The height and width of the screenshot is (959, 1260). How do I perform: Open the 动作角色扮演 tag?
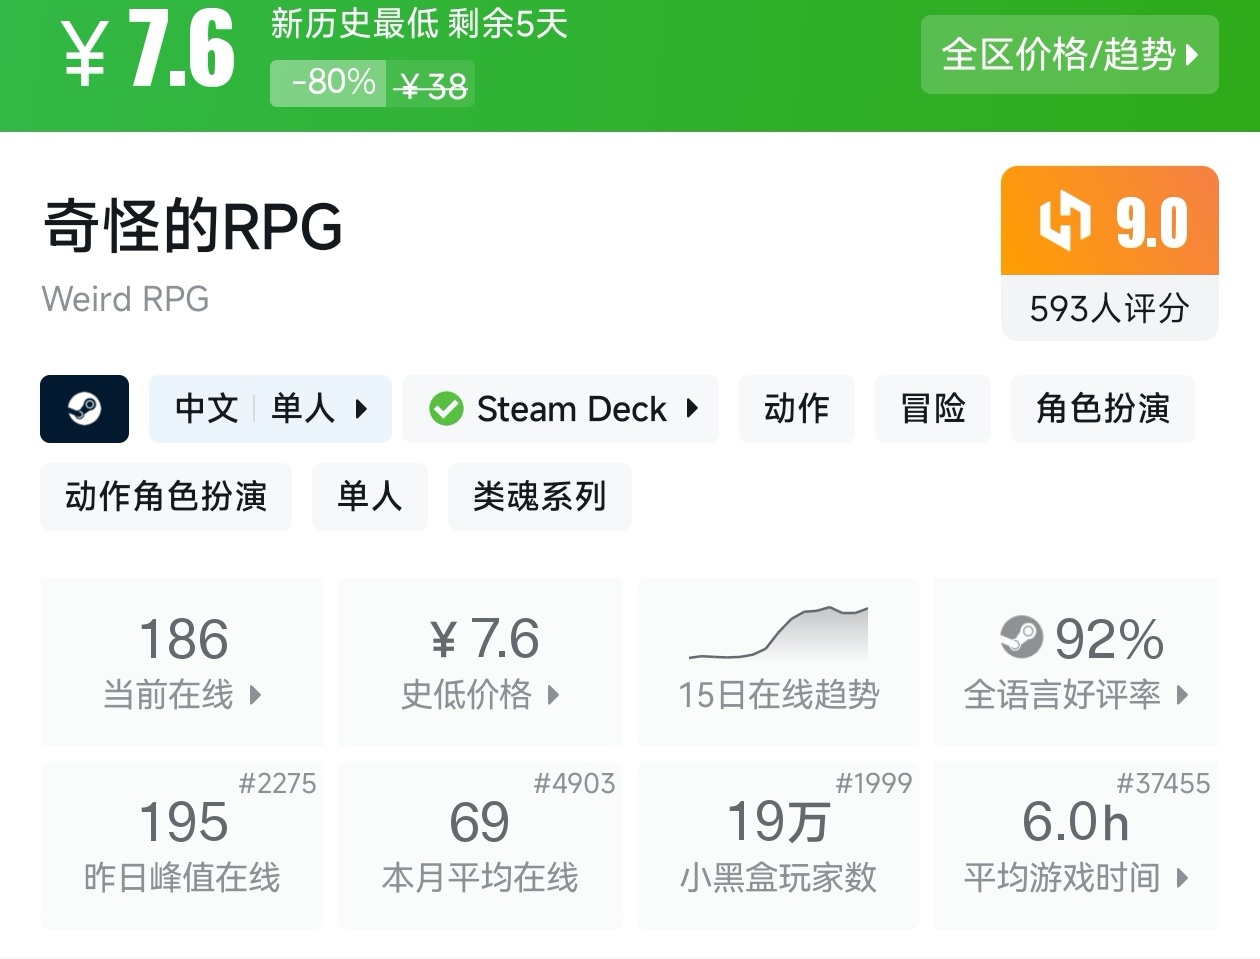(x=166, y=496)
